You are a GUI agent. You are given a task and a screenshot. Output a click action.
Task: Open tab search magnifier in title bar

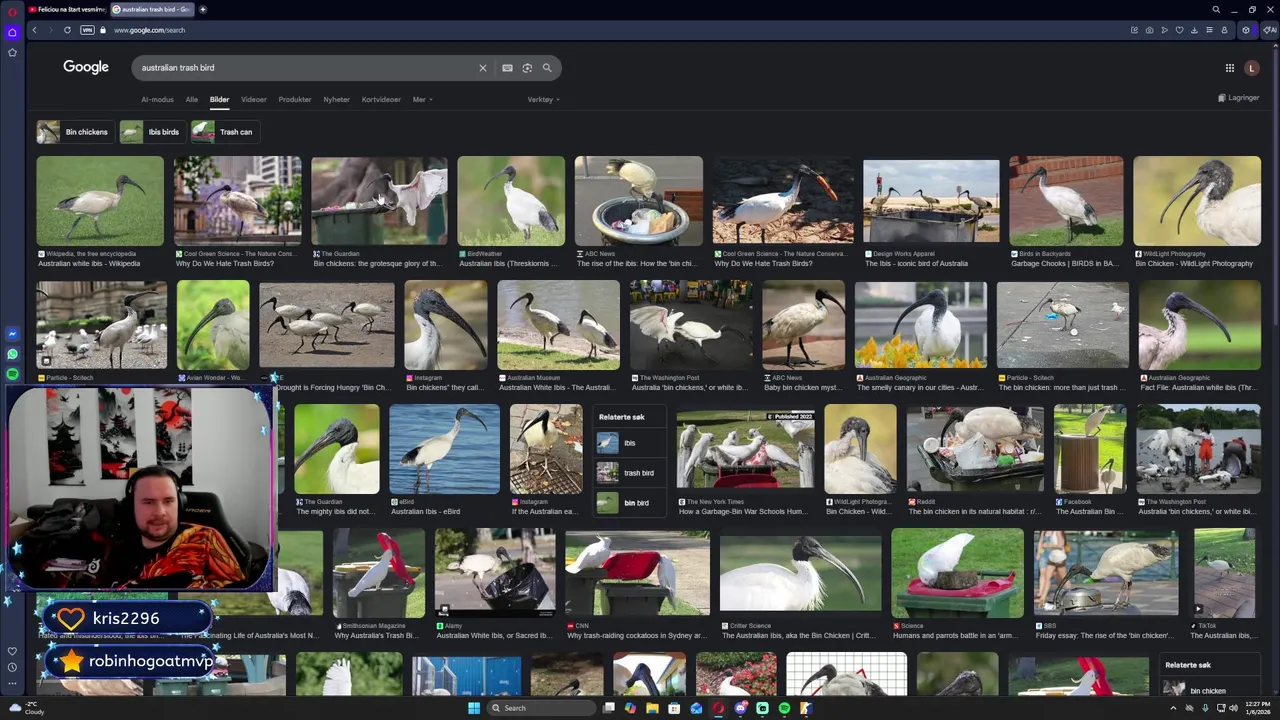click(1216, 9)
